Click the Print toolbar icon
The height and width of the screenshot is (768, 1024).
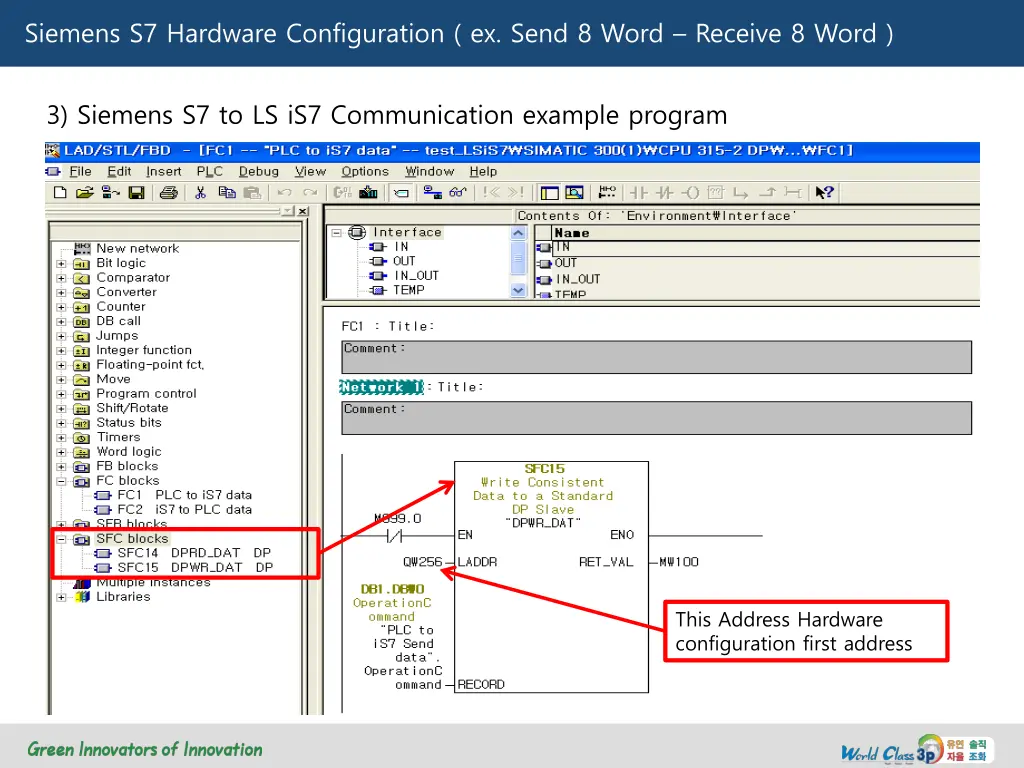169,193
